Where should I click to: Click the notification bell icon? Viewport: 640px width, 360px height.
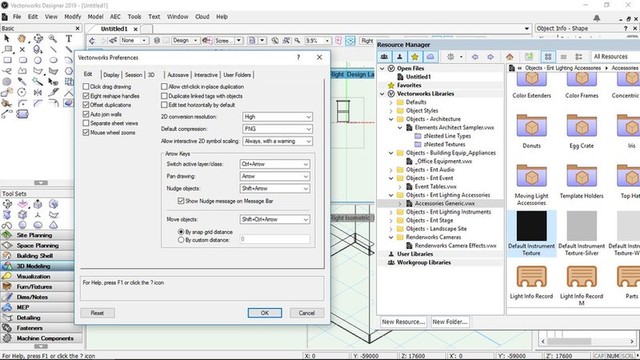[597, 18]
